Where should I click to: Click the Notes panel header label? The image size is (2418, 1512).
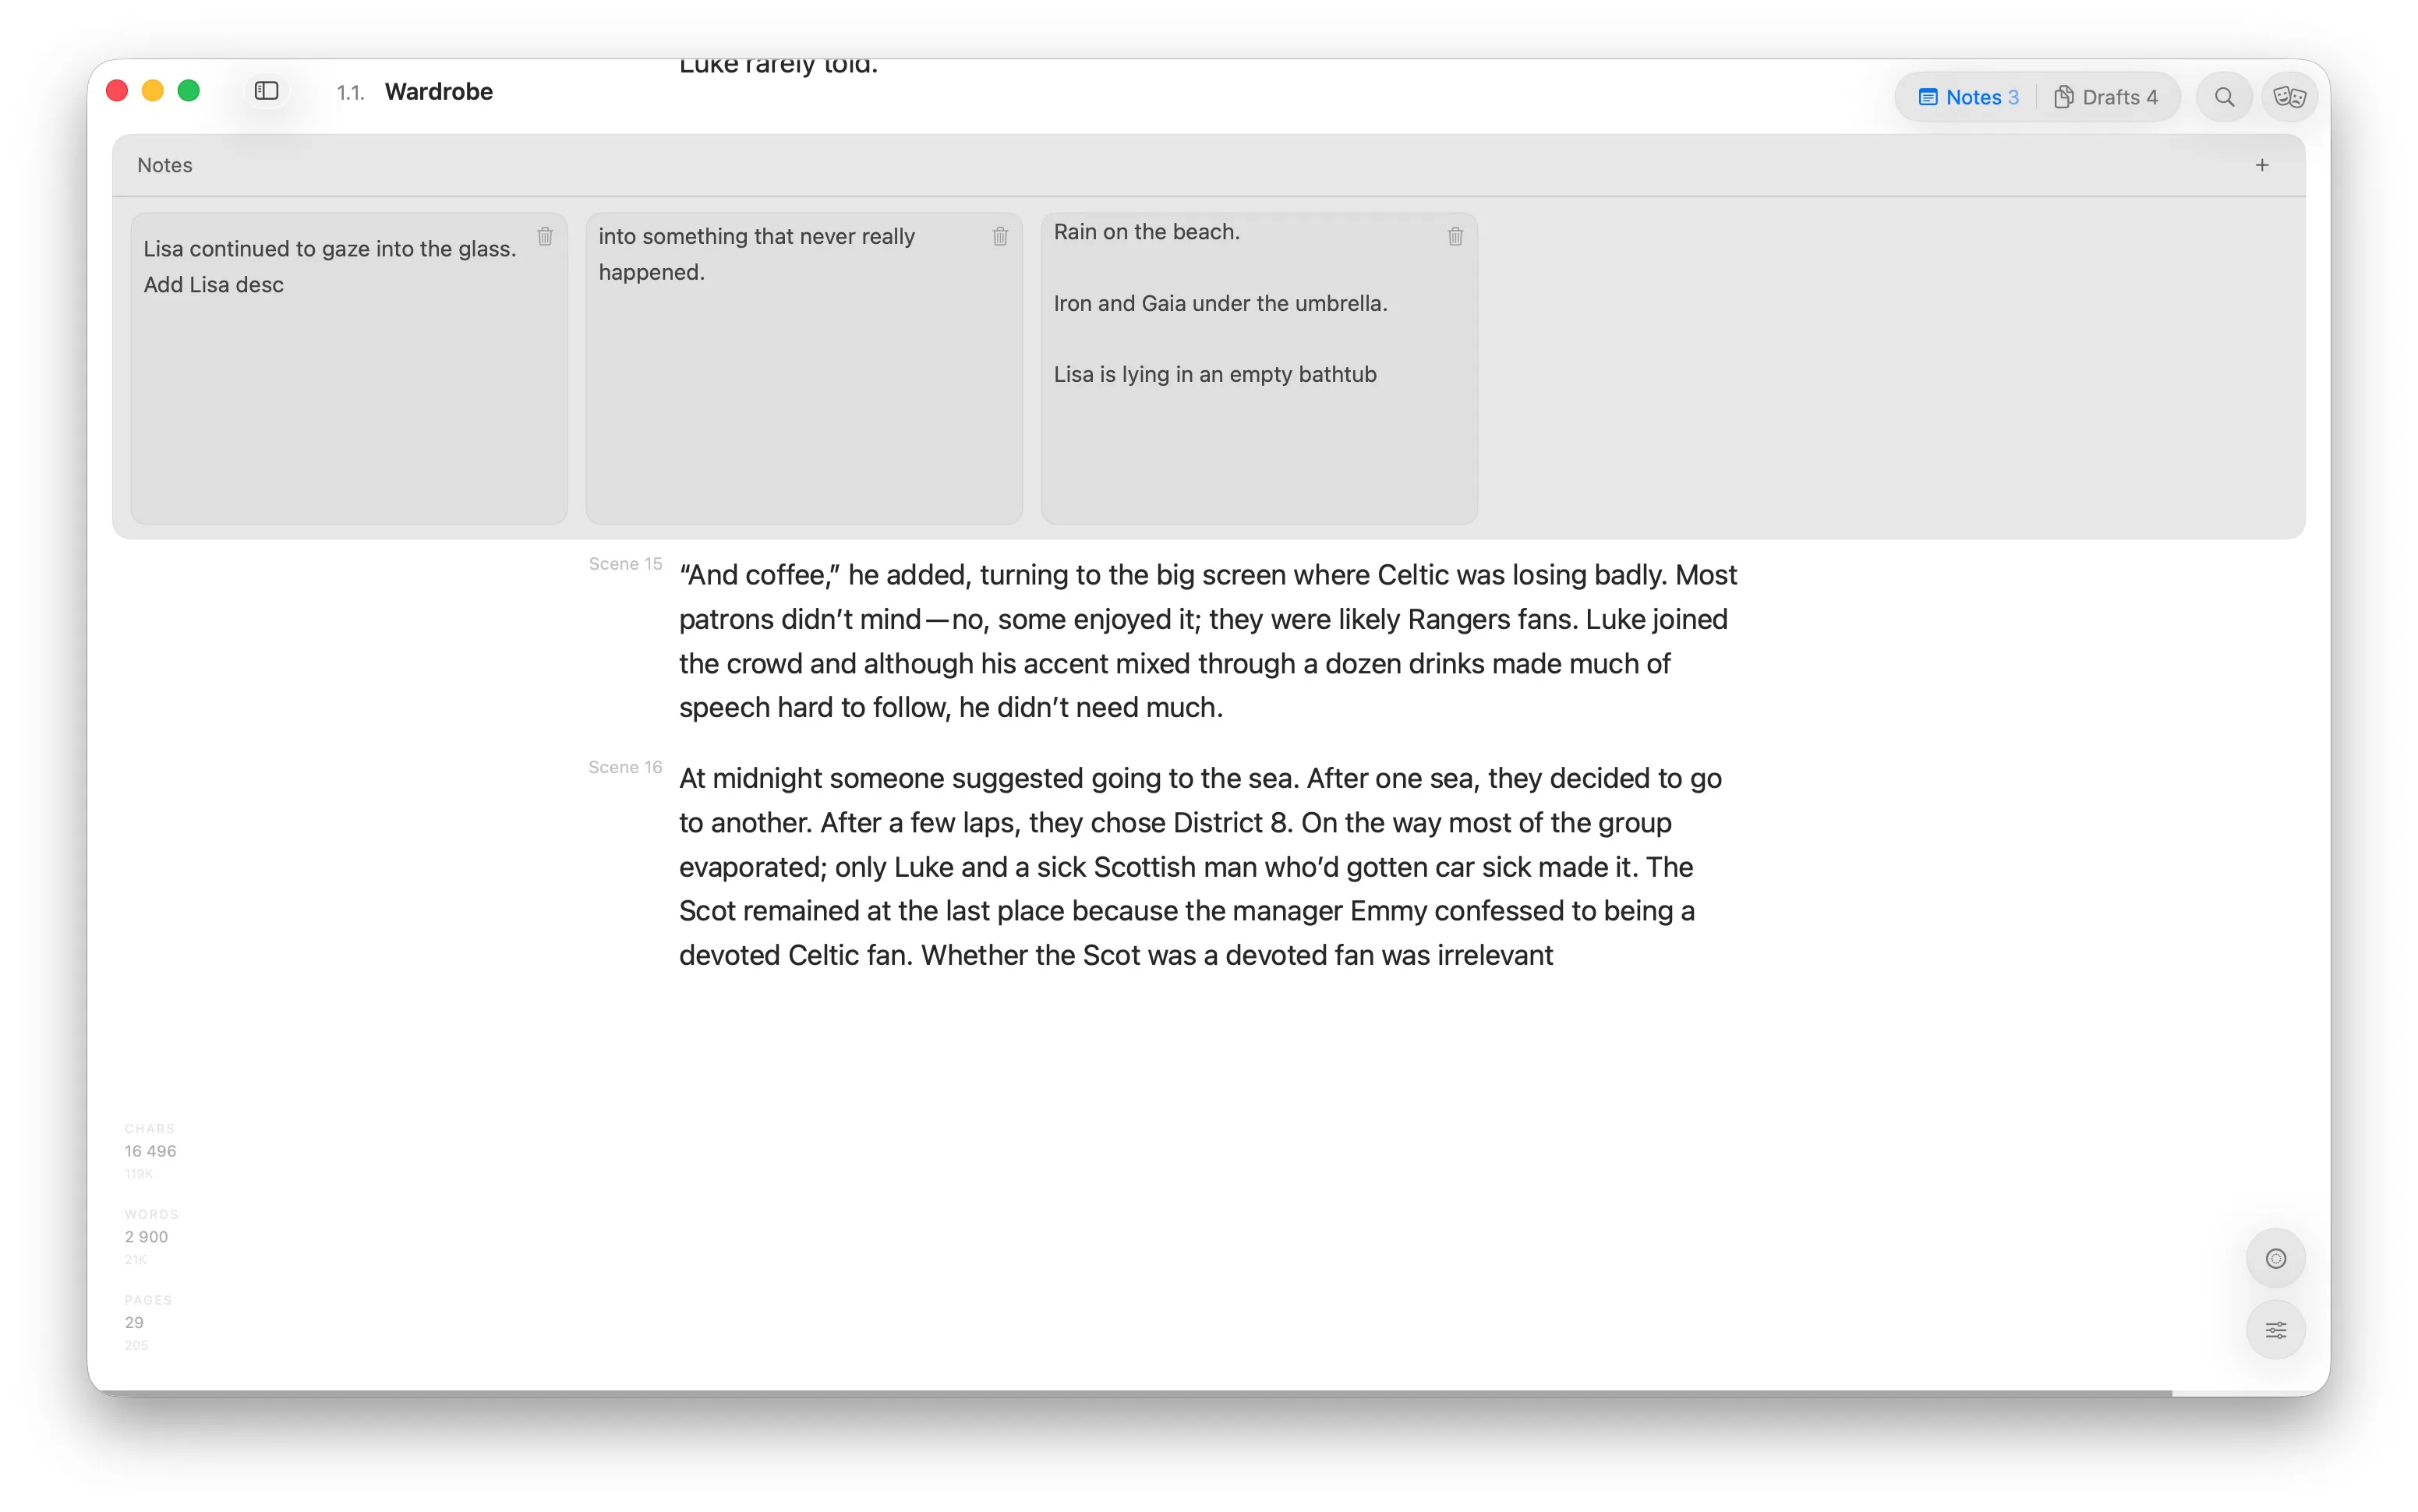tap(165, 165)
